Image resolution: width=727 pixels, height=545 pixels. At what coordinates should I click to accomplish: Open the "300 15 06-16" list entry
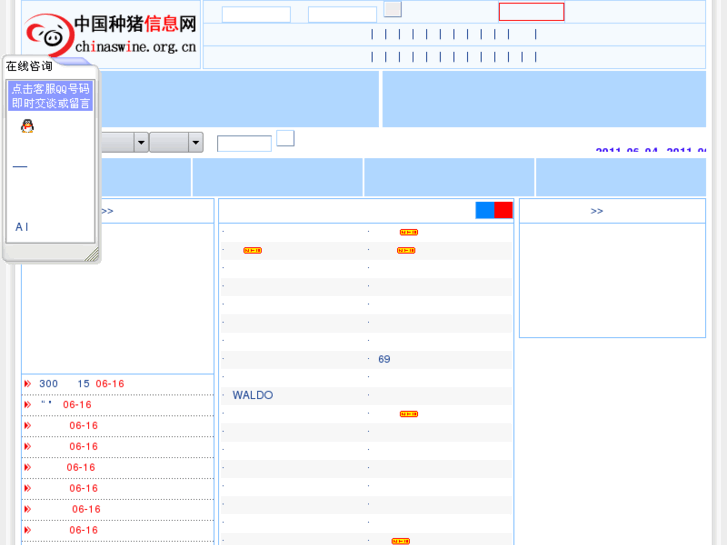point(82,384)
